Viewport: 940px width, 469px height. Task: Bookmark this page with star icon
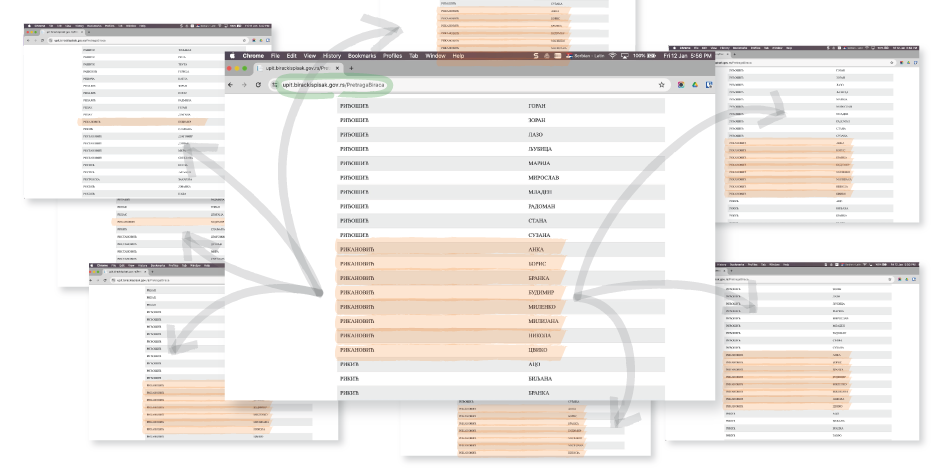click(662, 85)
